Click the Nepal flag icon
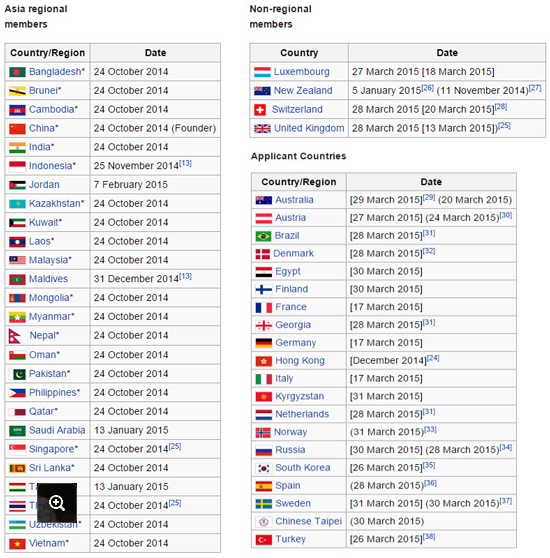Image resolution: width=550 pixels, height=558 pixels. coord(15,336)
